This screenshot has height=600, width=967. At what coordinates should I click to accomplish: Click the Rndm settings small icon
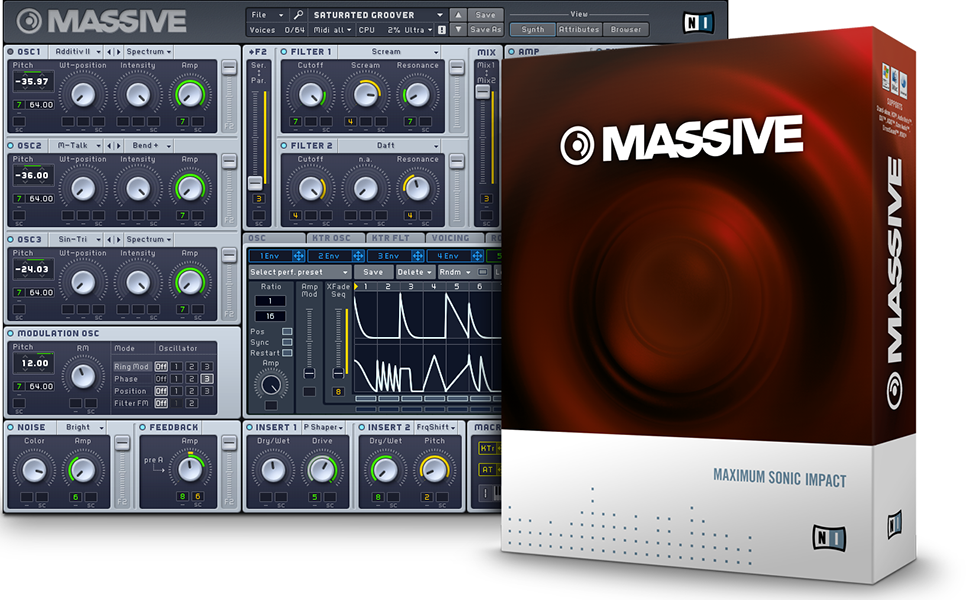coord(483,272)
